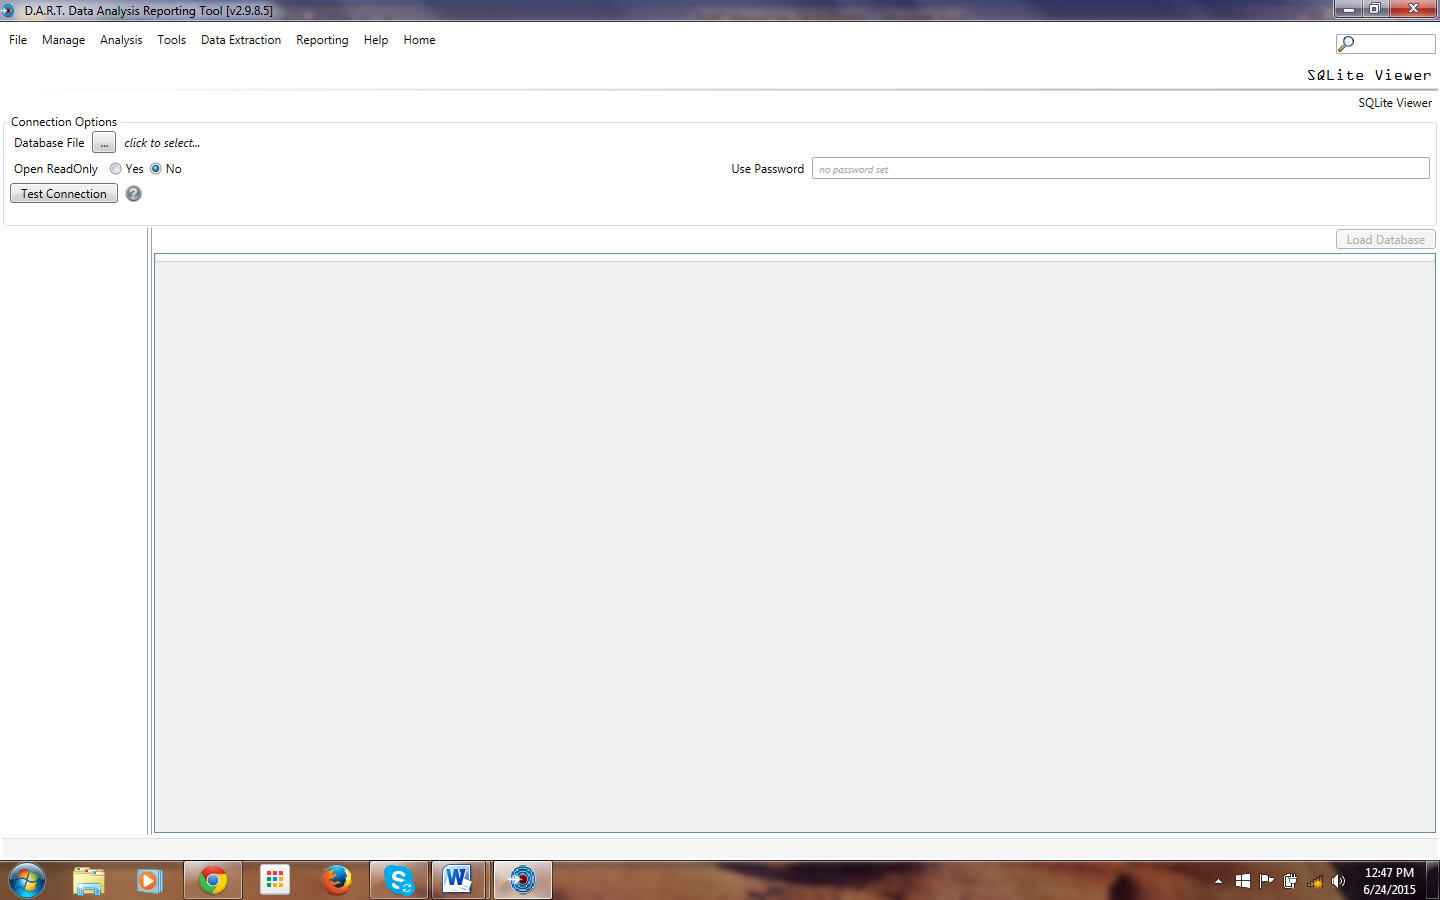1440x900 pixels.
Task: Click the Show Desktop strip
Action: pyautogui.click(x=1433, y=880)
